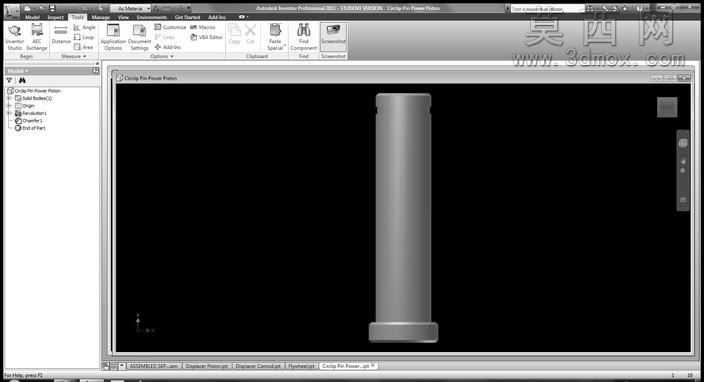The image size is (704, 382).
Task: Open Find Component binoculars tool
Action: tap(304, 37)
